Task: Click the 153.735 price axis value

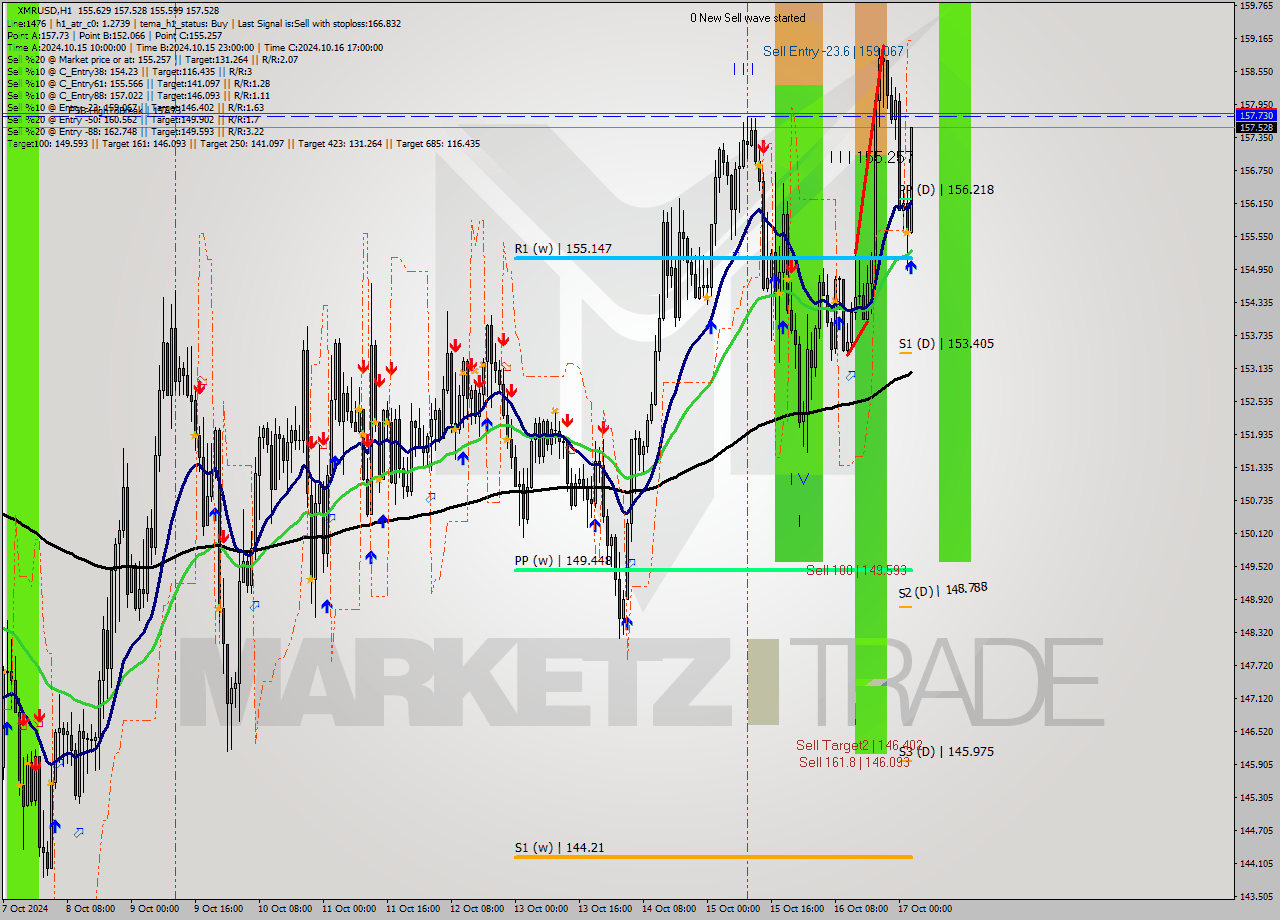Action: click(1256, 335)
